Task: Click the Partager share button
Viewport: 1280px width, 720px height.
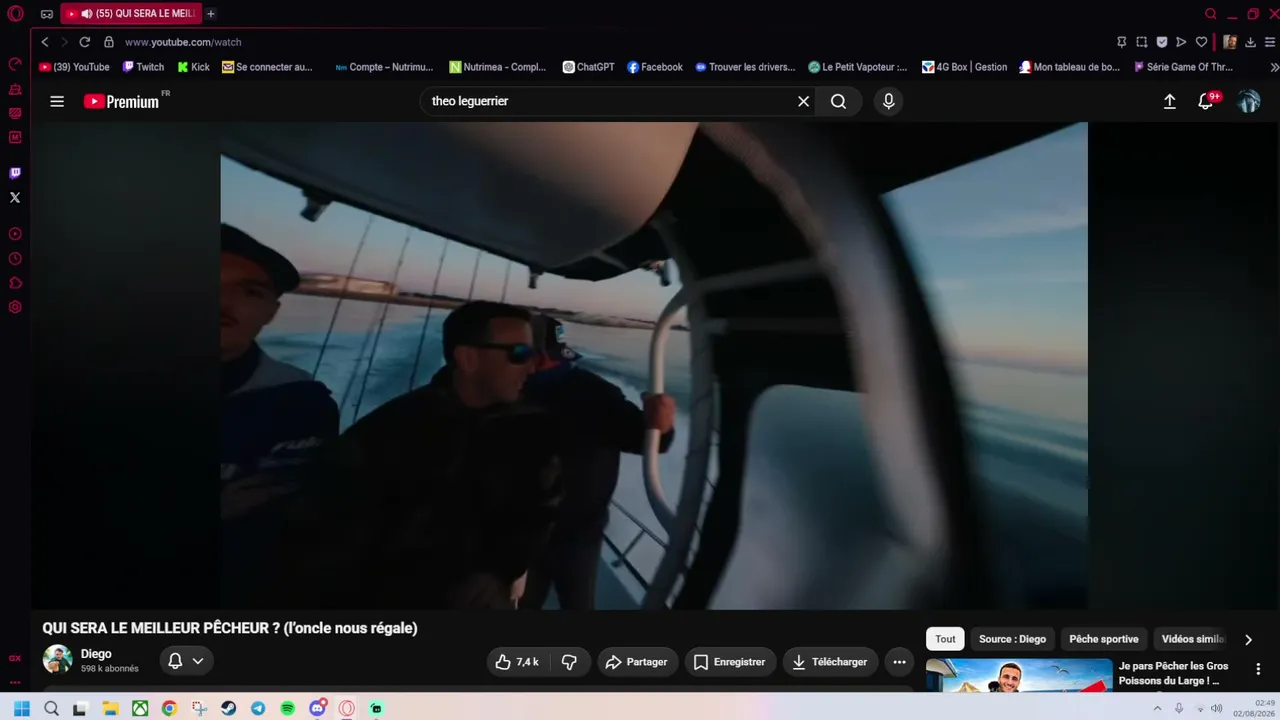Action: click(x=637, y=662)
